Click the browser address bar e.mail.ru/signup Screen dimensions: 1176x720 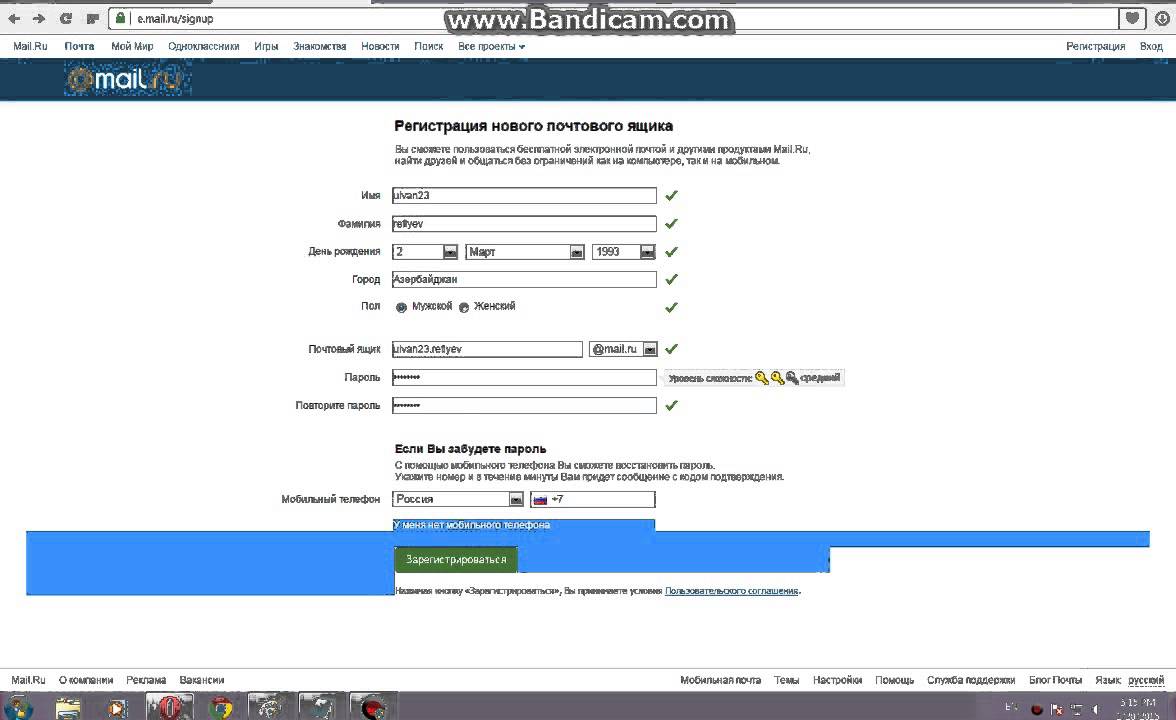tap(615, 19)
